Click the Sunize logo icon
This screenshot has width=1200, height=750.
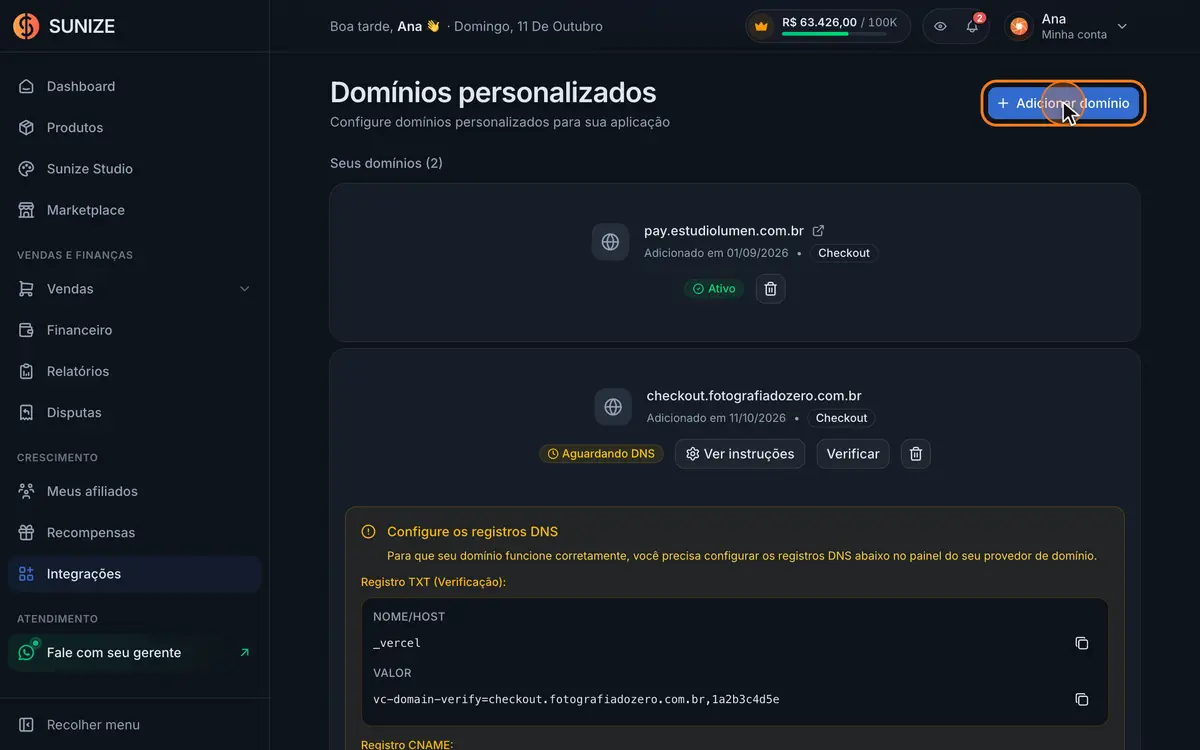click(x=26, y=26)
